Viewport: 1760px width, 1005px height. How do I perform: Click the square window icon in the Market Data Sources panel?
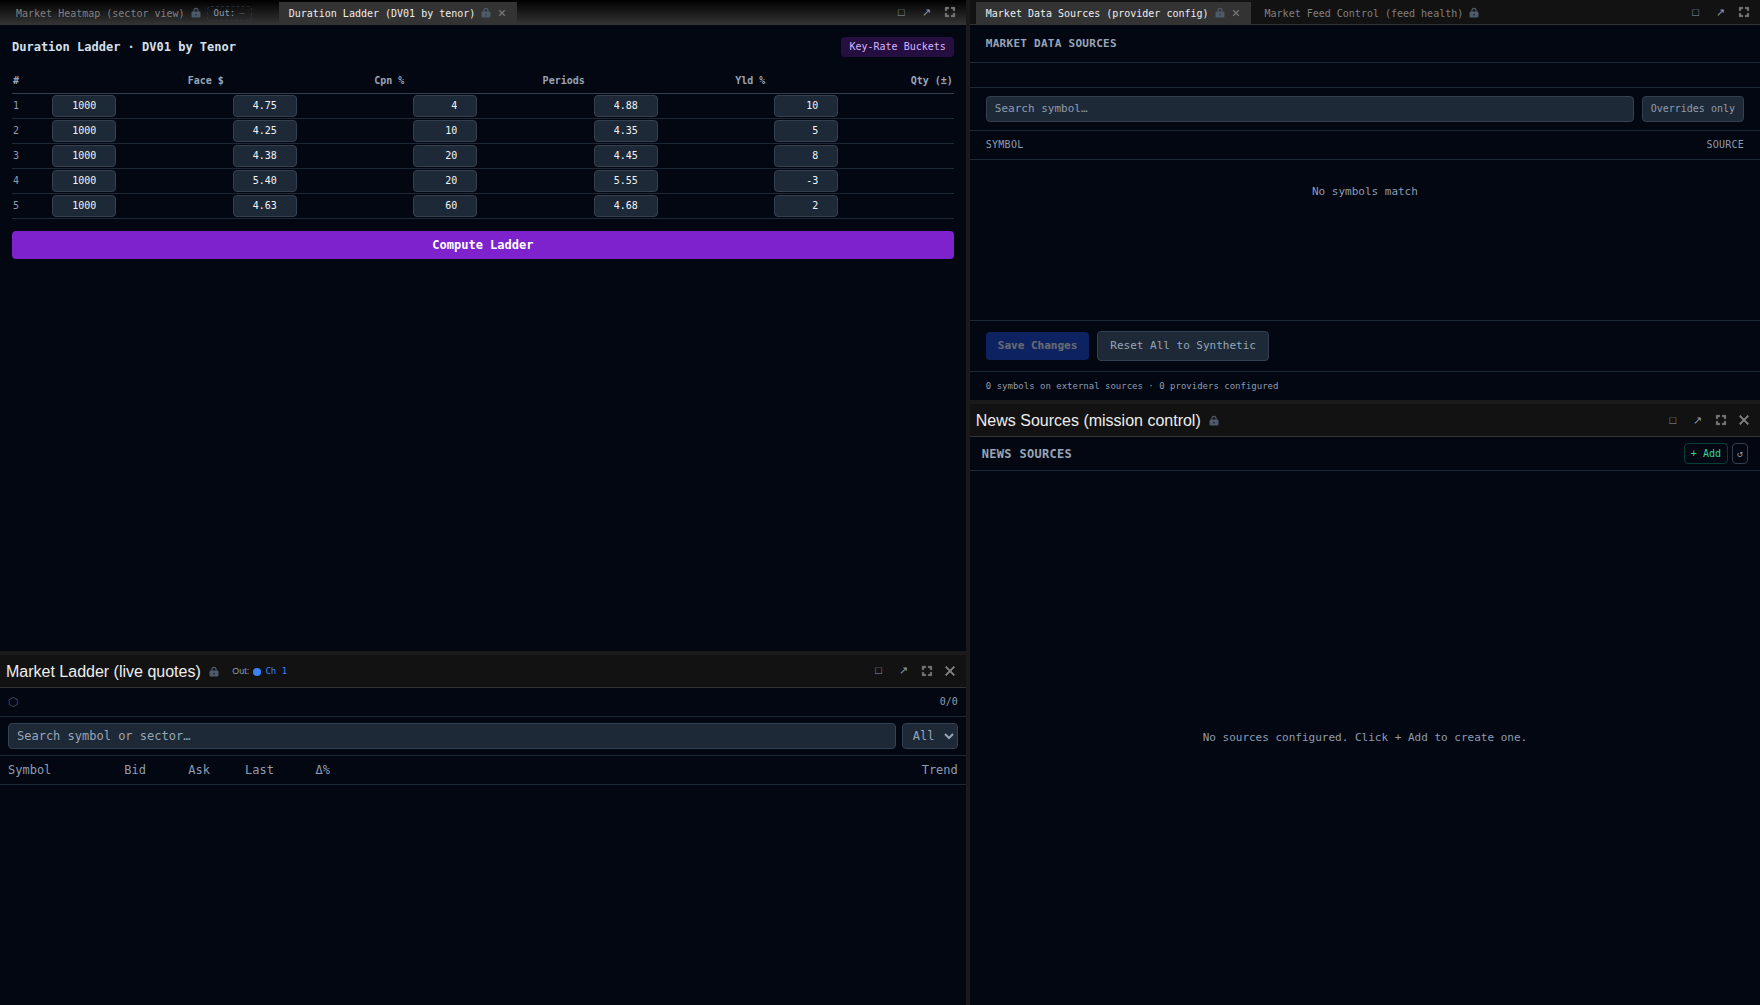[x=1695, y=13]
